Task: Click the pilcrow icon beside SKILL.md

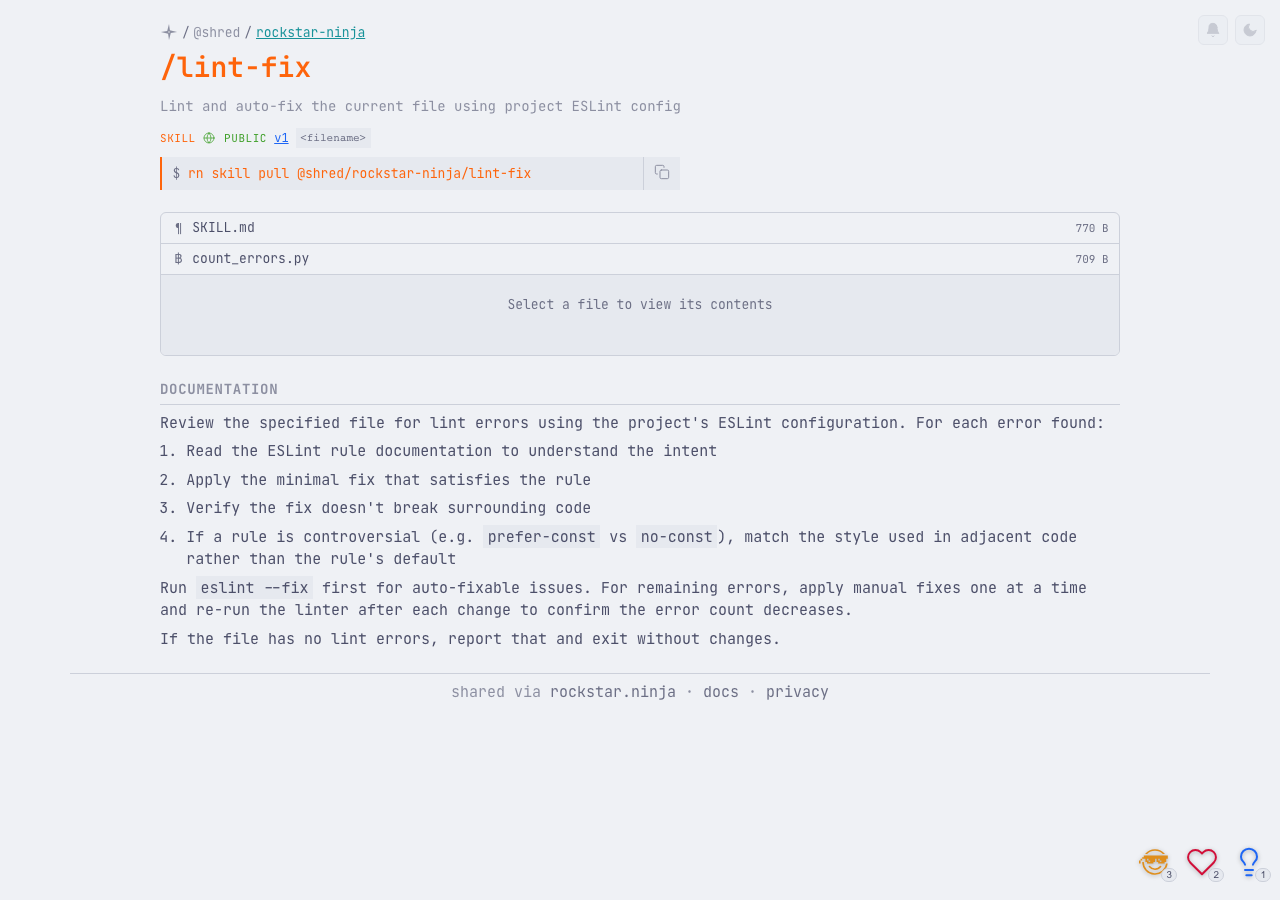Action: tap(179, 228)
